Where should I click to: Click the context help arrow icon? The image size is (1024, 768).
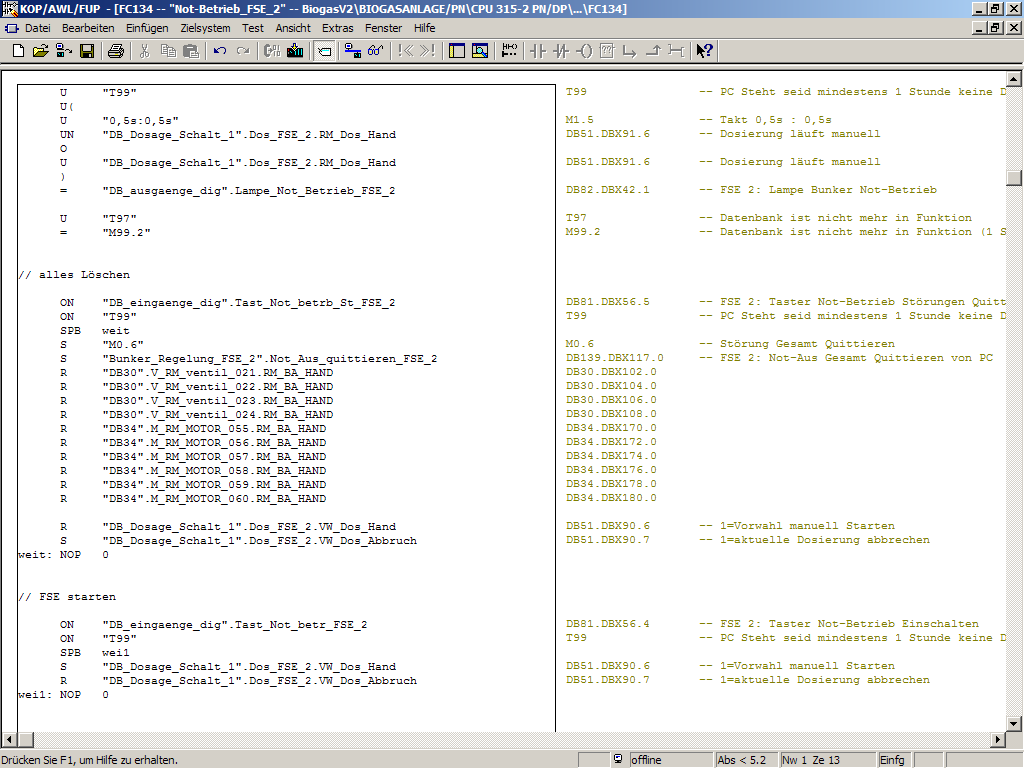(x=704, y=50)
